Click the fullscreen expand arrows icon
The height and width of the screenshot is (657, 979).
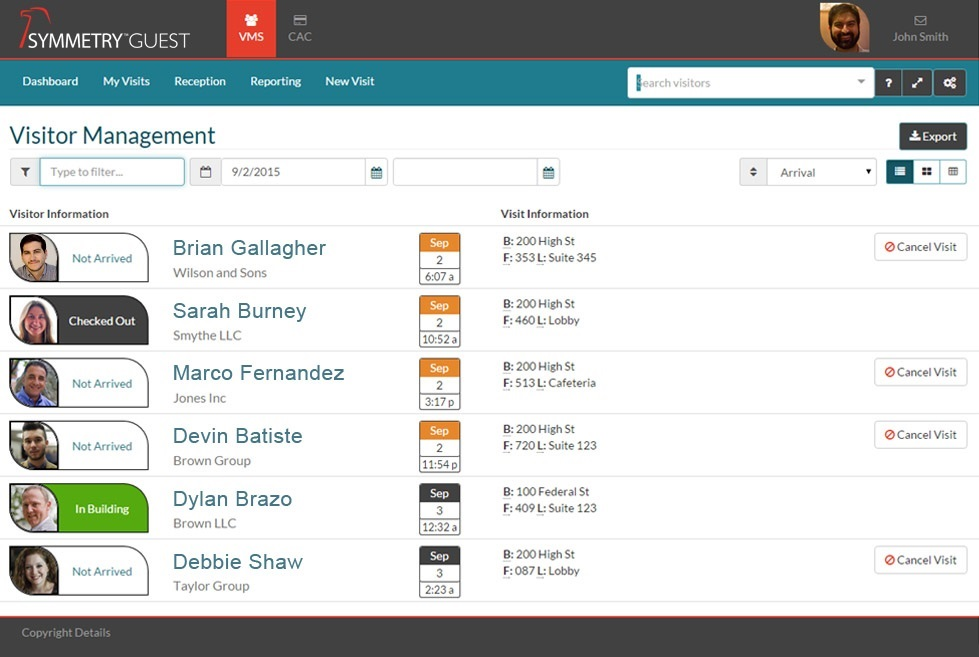click(x=917, y=83)
